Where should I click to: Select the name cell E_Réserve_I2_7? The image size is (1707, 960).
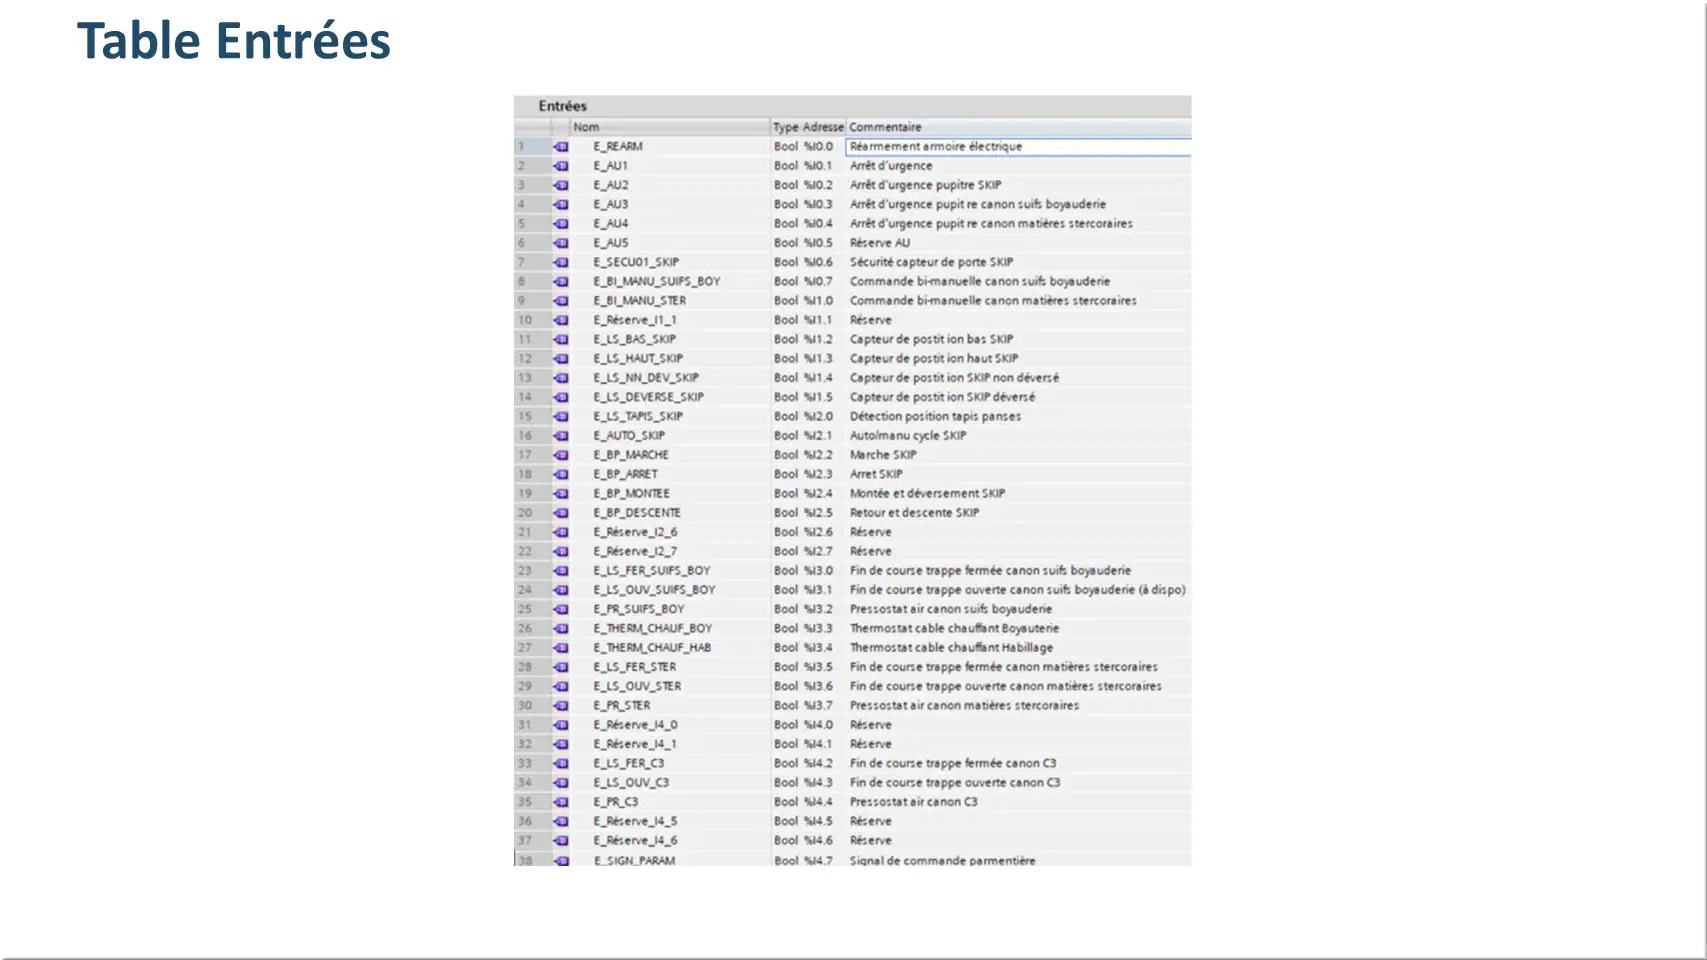pos(635,551)
